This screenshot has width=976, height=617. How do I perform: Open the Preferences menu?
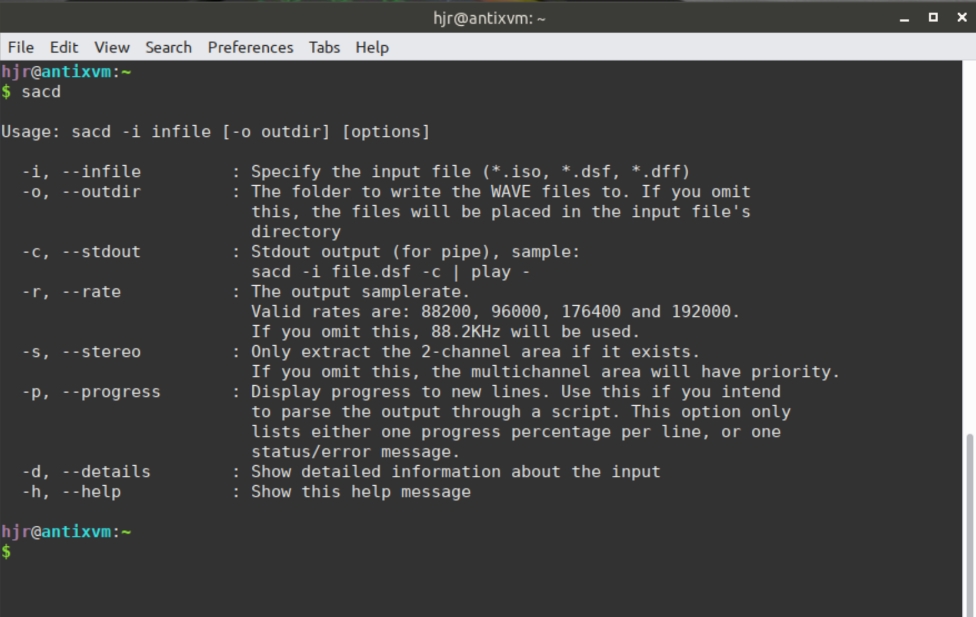(x=250, y=47)
